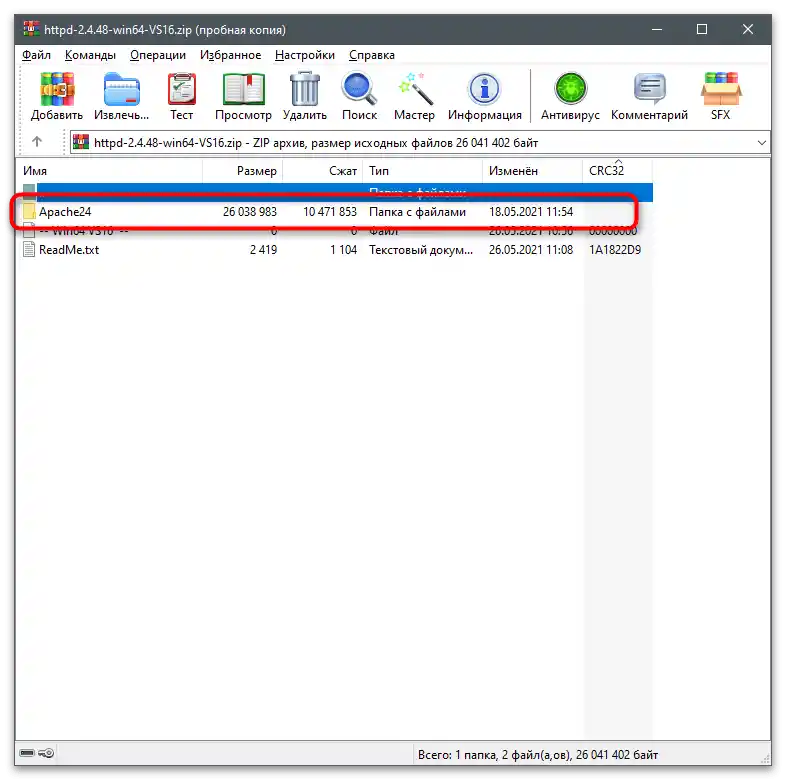Close the WinRAR window
The width and height of the screenshot is (786, 780).
click(748, 29)
